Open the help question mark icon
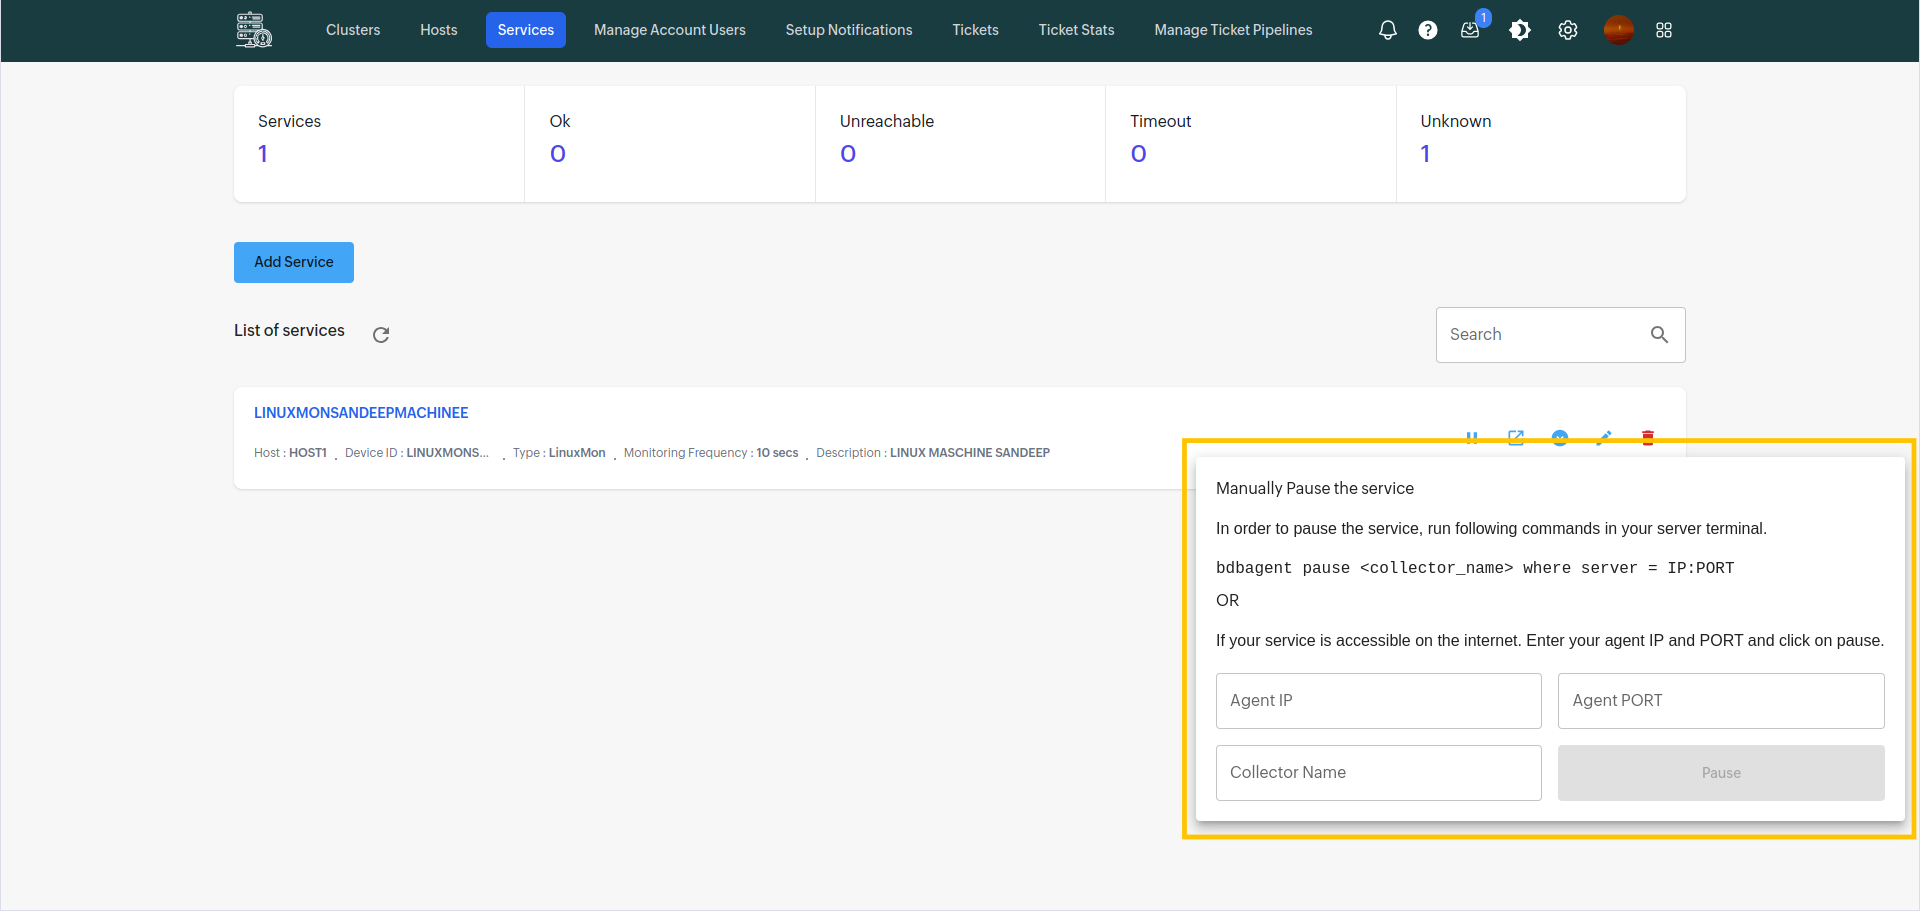1920x911 pixels. [x=1428, y=30]
